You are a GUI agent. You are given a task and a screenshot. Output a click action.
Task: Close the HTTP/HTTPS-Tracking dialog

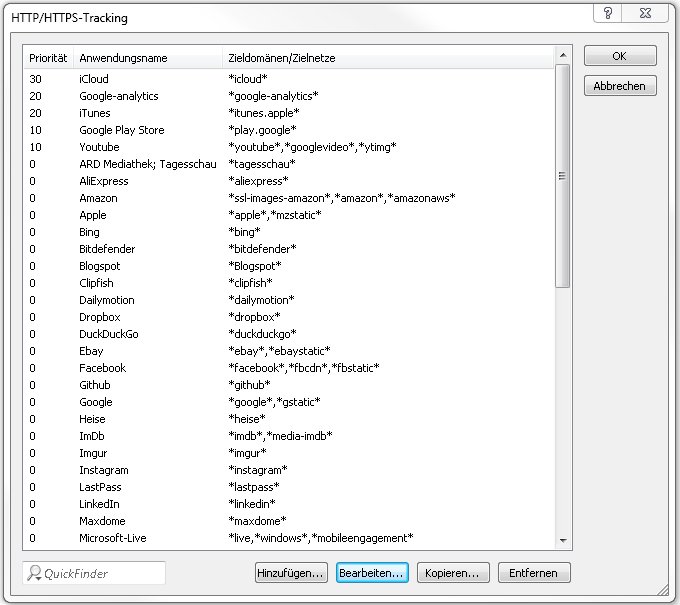pyautogui.click(x=649, y=13)
